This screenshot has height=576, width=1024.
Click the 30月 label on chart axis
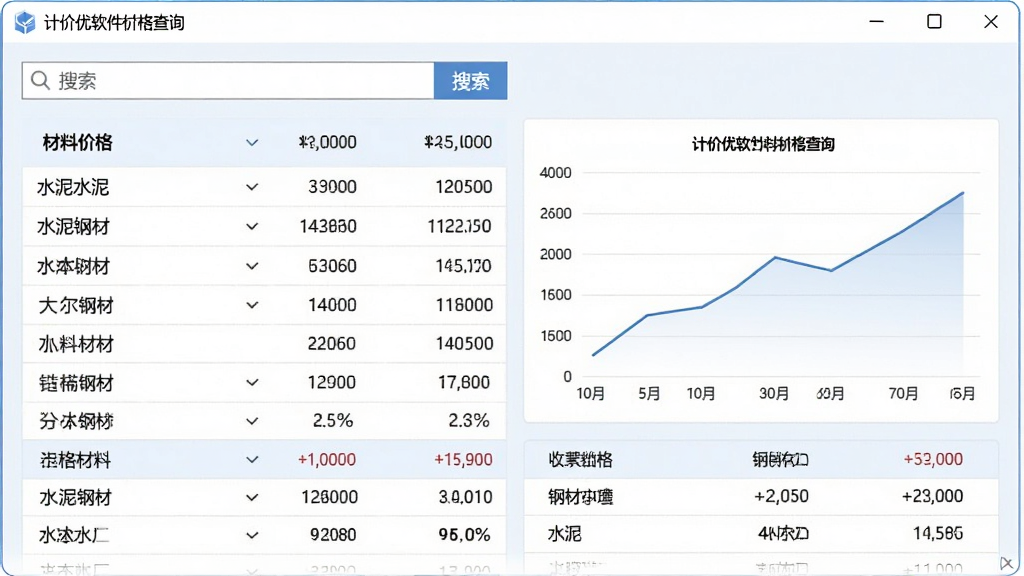coord(774,394)
